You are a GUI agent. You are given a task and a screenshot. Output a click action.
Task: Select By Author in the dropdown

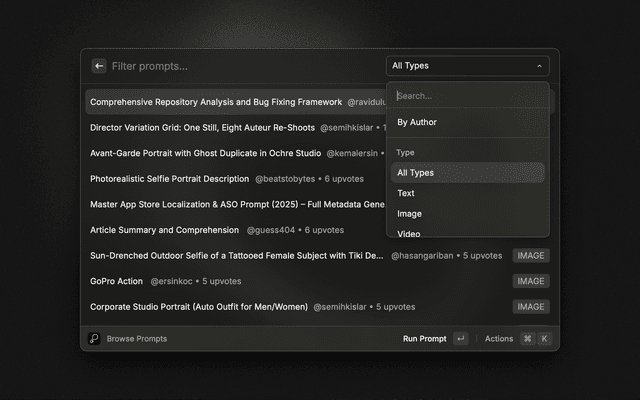pyautogui.click(x=417, y=122)
